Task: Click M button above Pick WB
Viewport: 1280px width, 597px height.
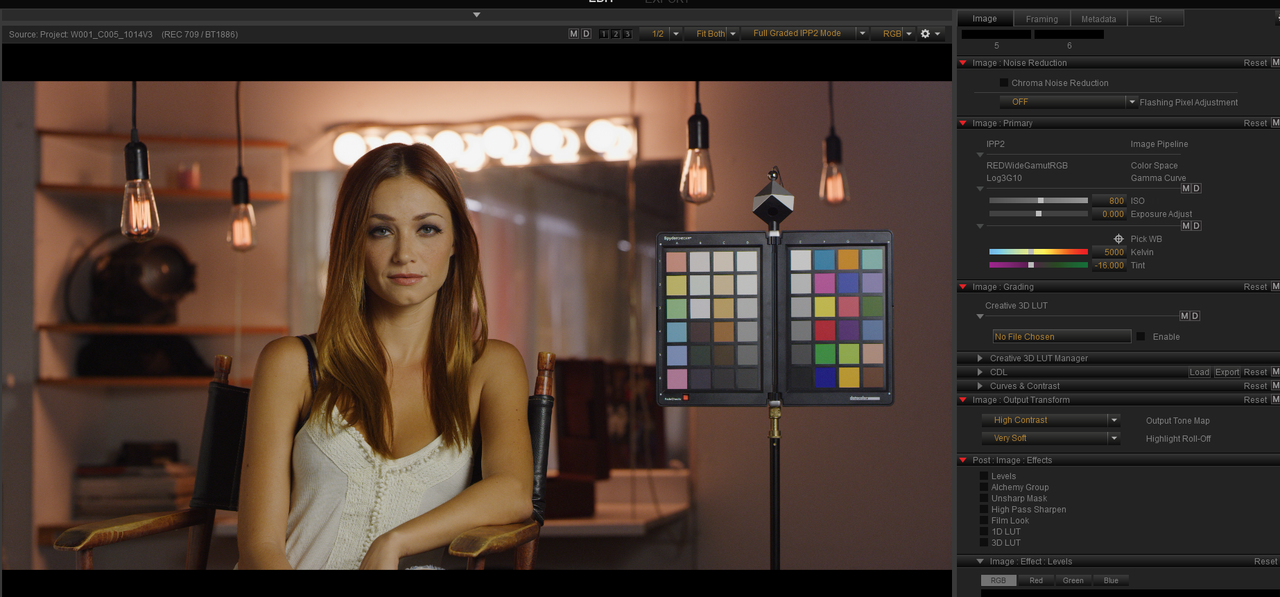Action: 1186,226
